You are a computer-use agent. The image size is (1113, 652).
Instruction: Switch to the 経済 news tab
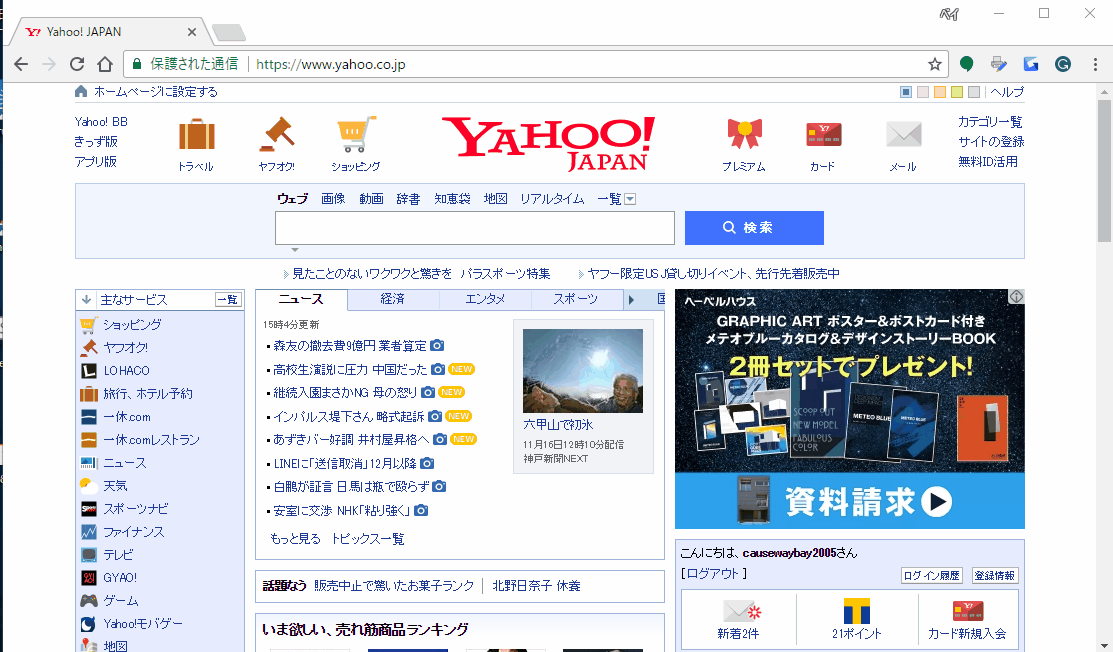coord(393,299)
